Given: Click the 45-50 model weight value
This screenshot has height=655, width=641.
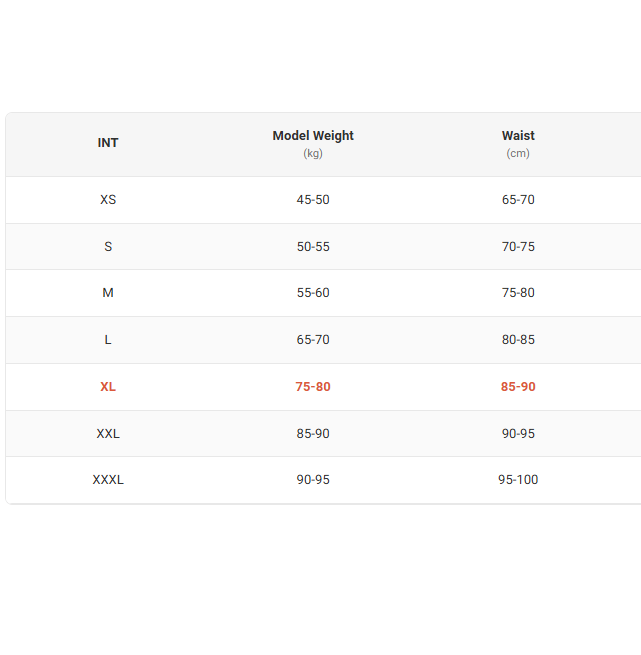Looking at the screenshot, I should click(x=313, y=200).
